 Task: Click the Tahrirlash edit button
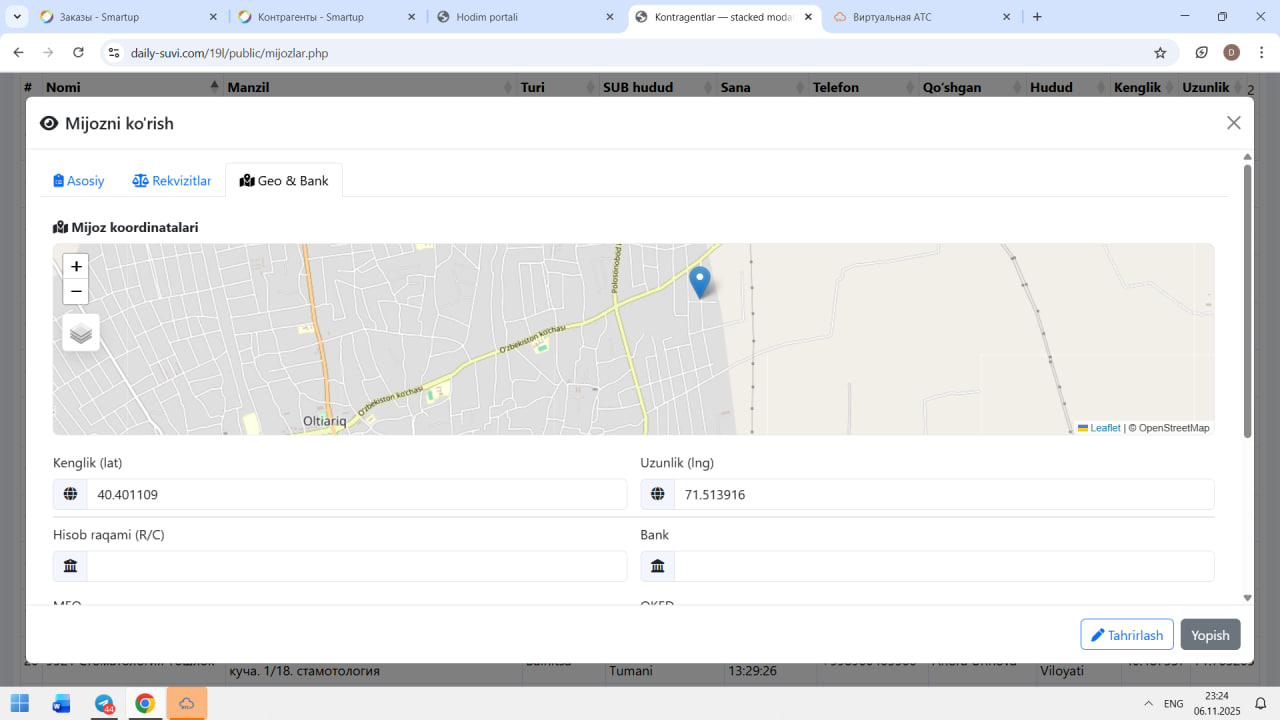(1127, 635)
